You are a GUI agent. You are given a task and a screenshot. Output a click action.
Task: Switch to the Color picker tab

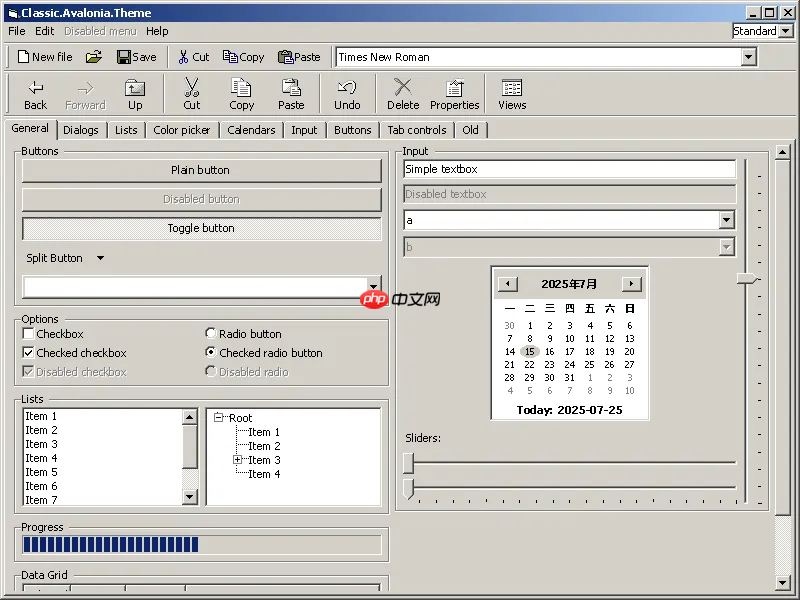[x=182, y=129]
